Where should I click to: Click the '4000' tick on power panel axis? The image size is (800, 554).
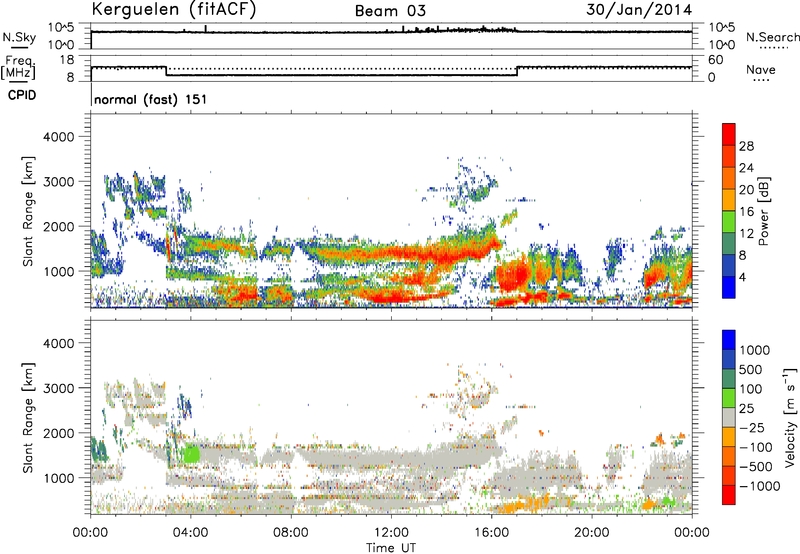pyautogui.click(x=59, y=137)
